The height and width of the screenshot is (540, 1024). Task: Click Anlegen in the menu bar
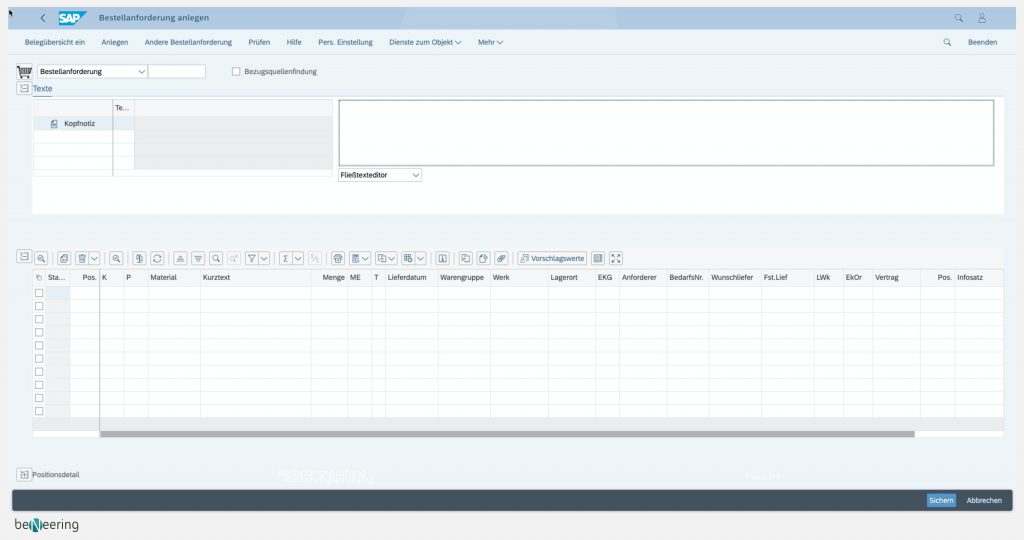(x=115, y=42)
